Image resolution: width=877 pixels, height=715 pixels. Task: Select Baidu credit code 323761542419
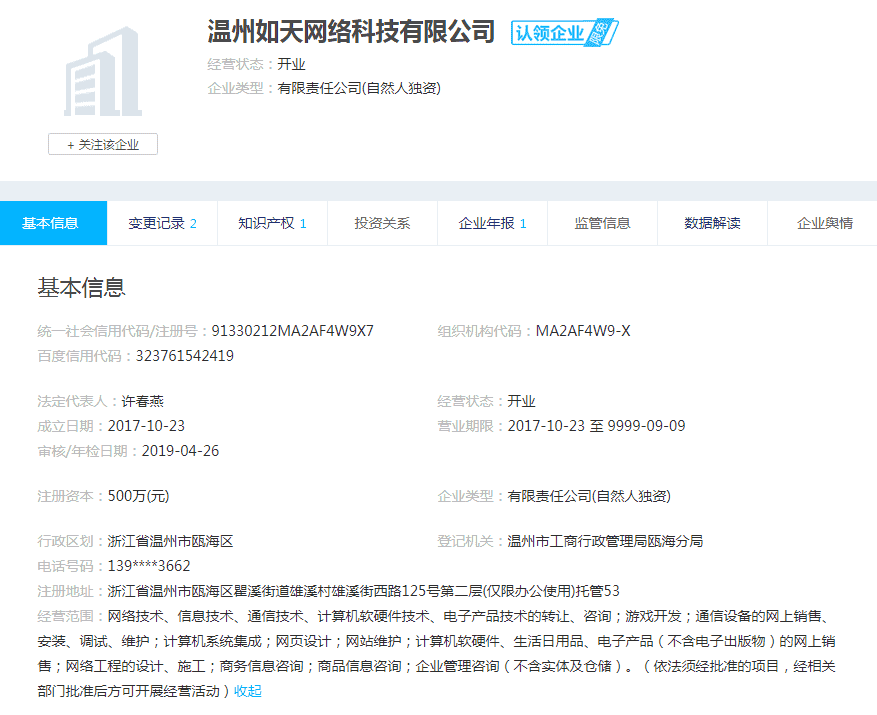pos(185,356)
